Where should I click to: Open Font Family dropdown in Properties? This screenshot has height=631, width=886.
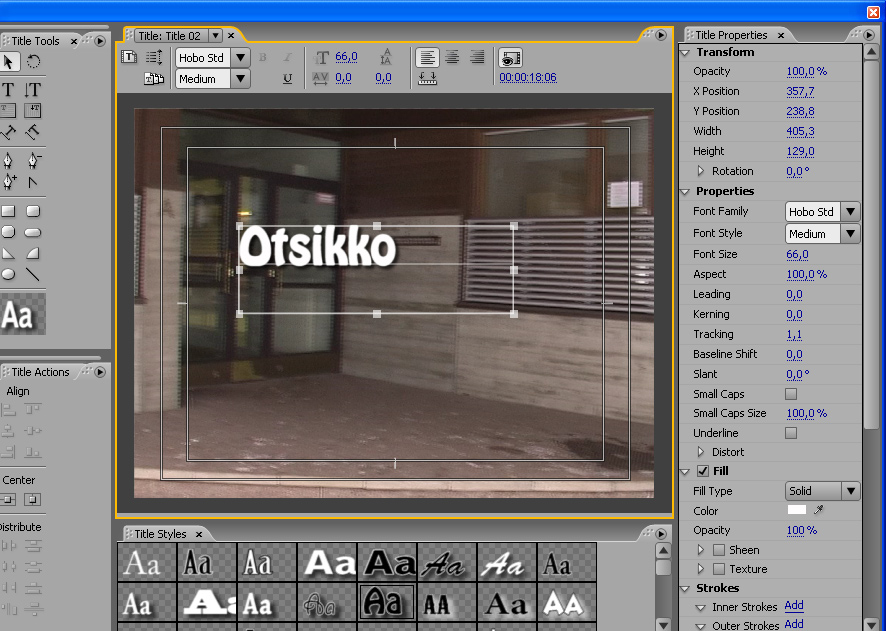pyautogui.click(x=850, y=212)
